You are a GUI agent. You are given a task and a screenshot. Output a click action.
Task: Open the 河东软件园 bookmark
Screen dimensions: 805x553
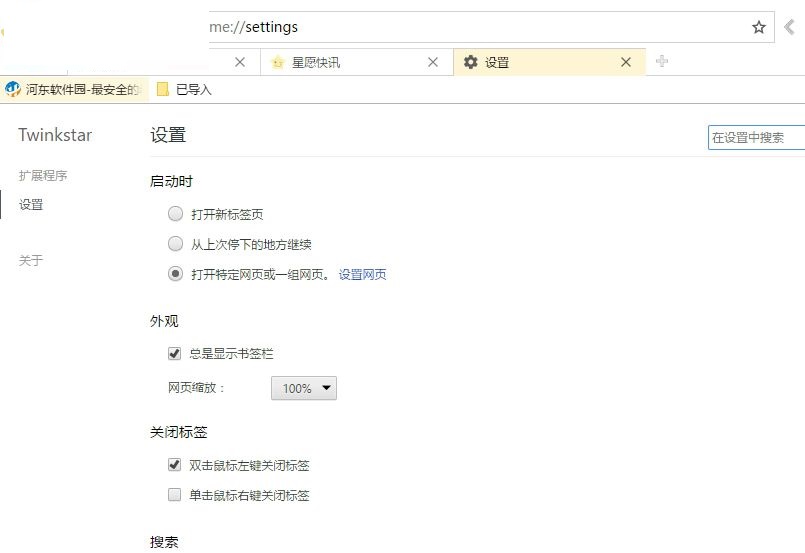pos(72,89)
